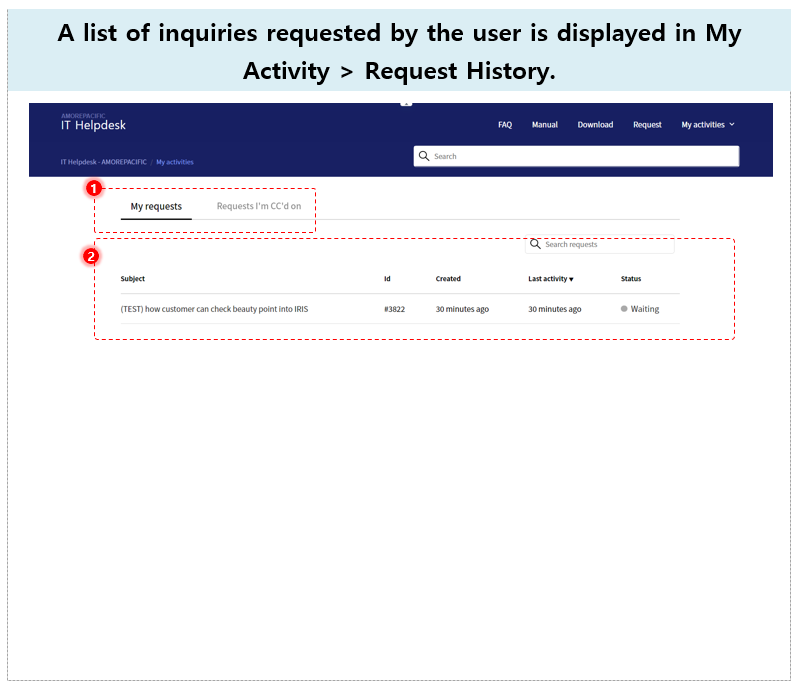Click the Waiting status dot
Image resolution: width=799 pixels, height=688 pixels.
point(624,309)
